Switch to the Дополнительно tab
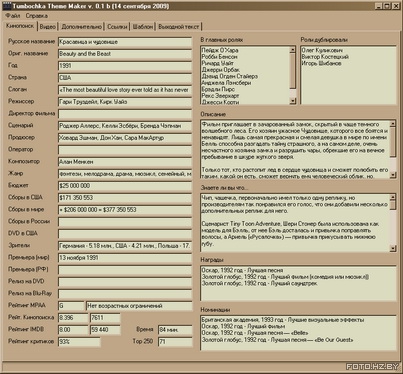403x374 pixels. tap(82, 27)
